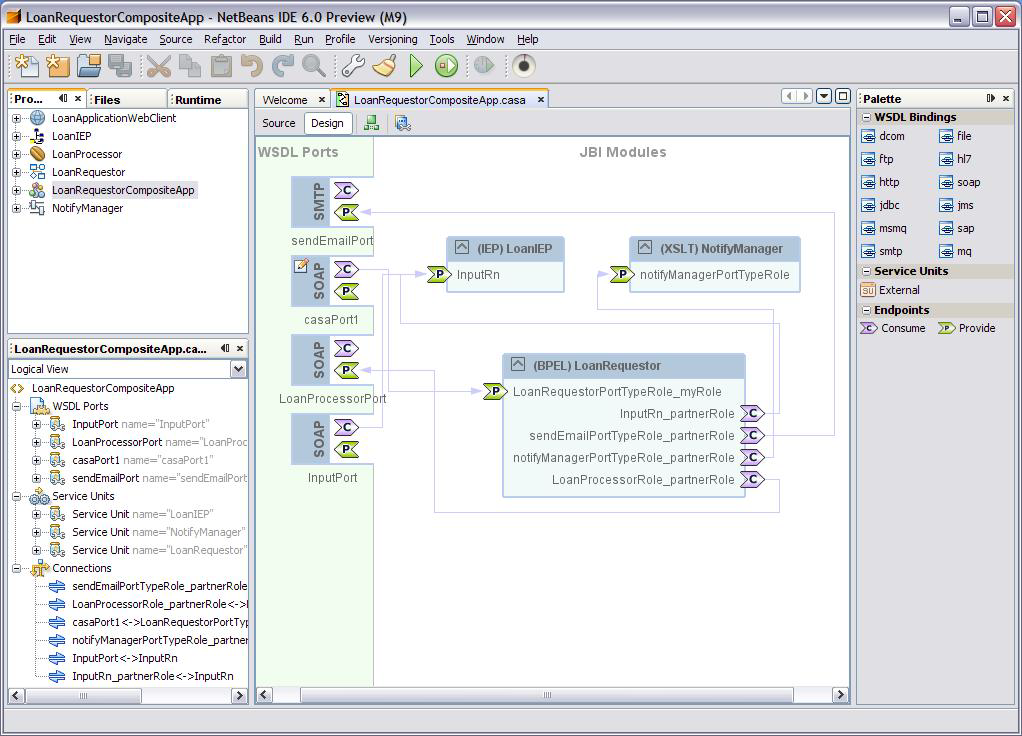The image size is (1022, 736).
Task: Collapse the (IEP) LoanIEP module box
Action: coord(461,247)
